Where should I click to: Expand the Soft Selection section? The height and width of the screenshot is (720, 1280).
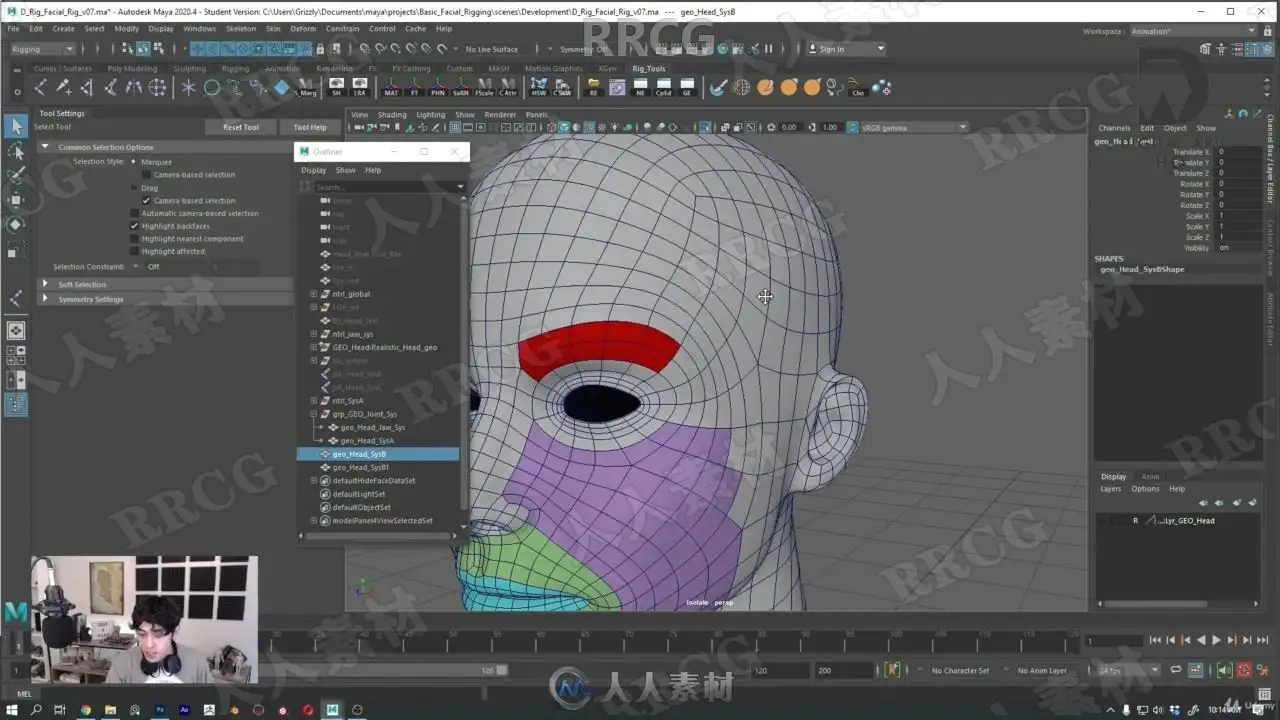coord(45,284)
